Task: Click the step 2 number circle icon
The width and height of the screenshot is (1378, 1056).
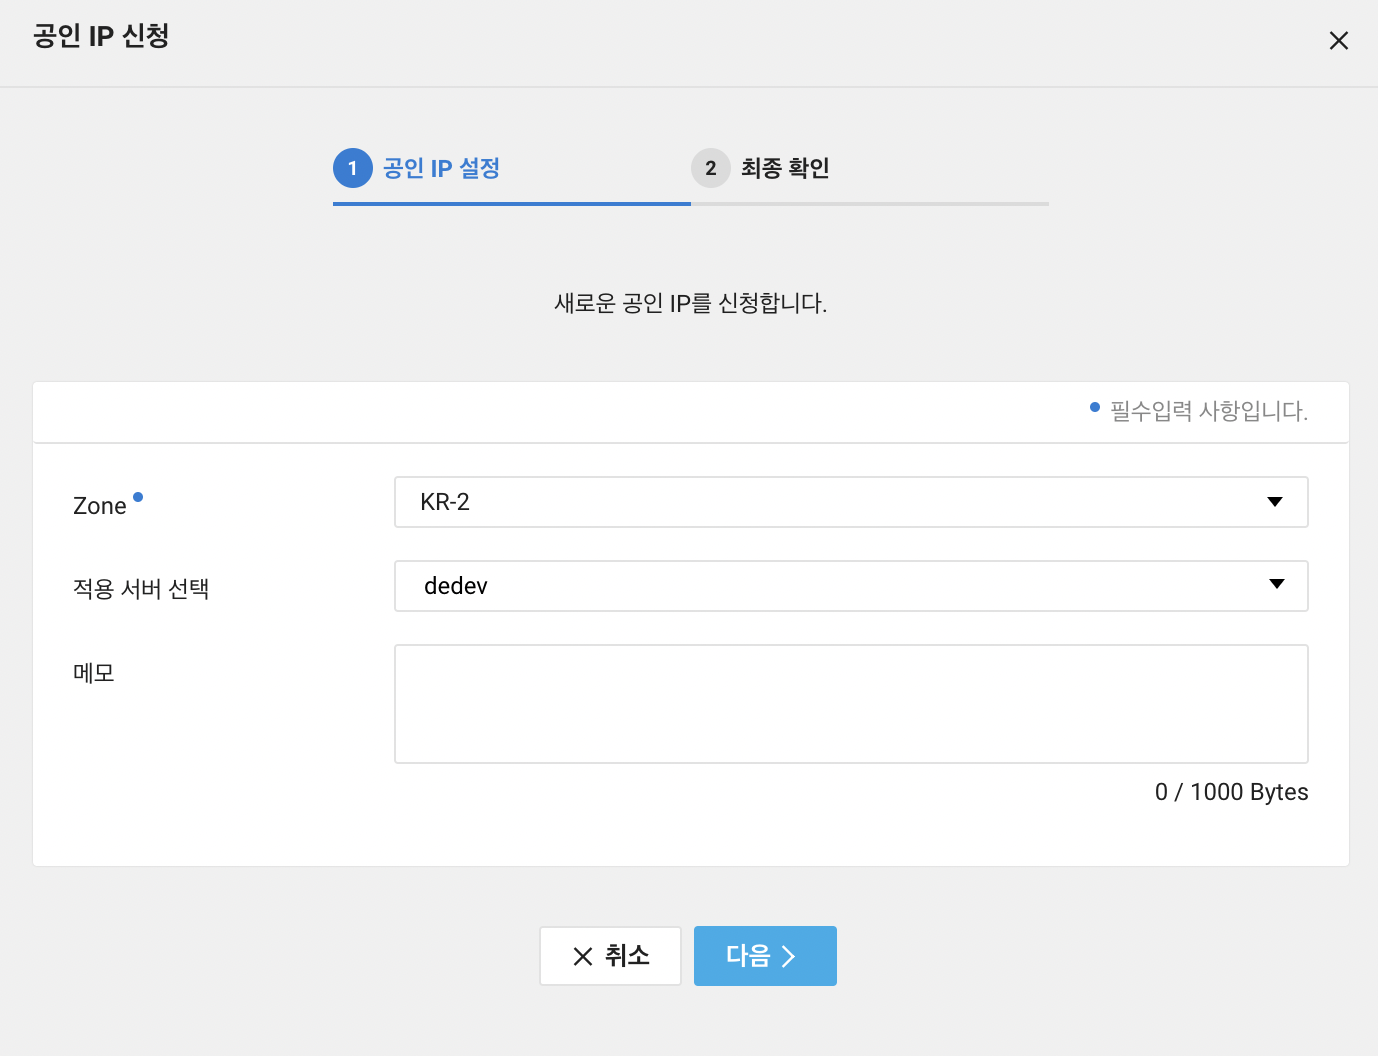Action: (711, 168)
